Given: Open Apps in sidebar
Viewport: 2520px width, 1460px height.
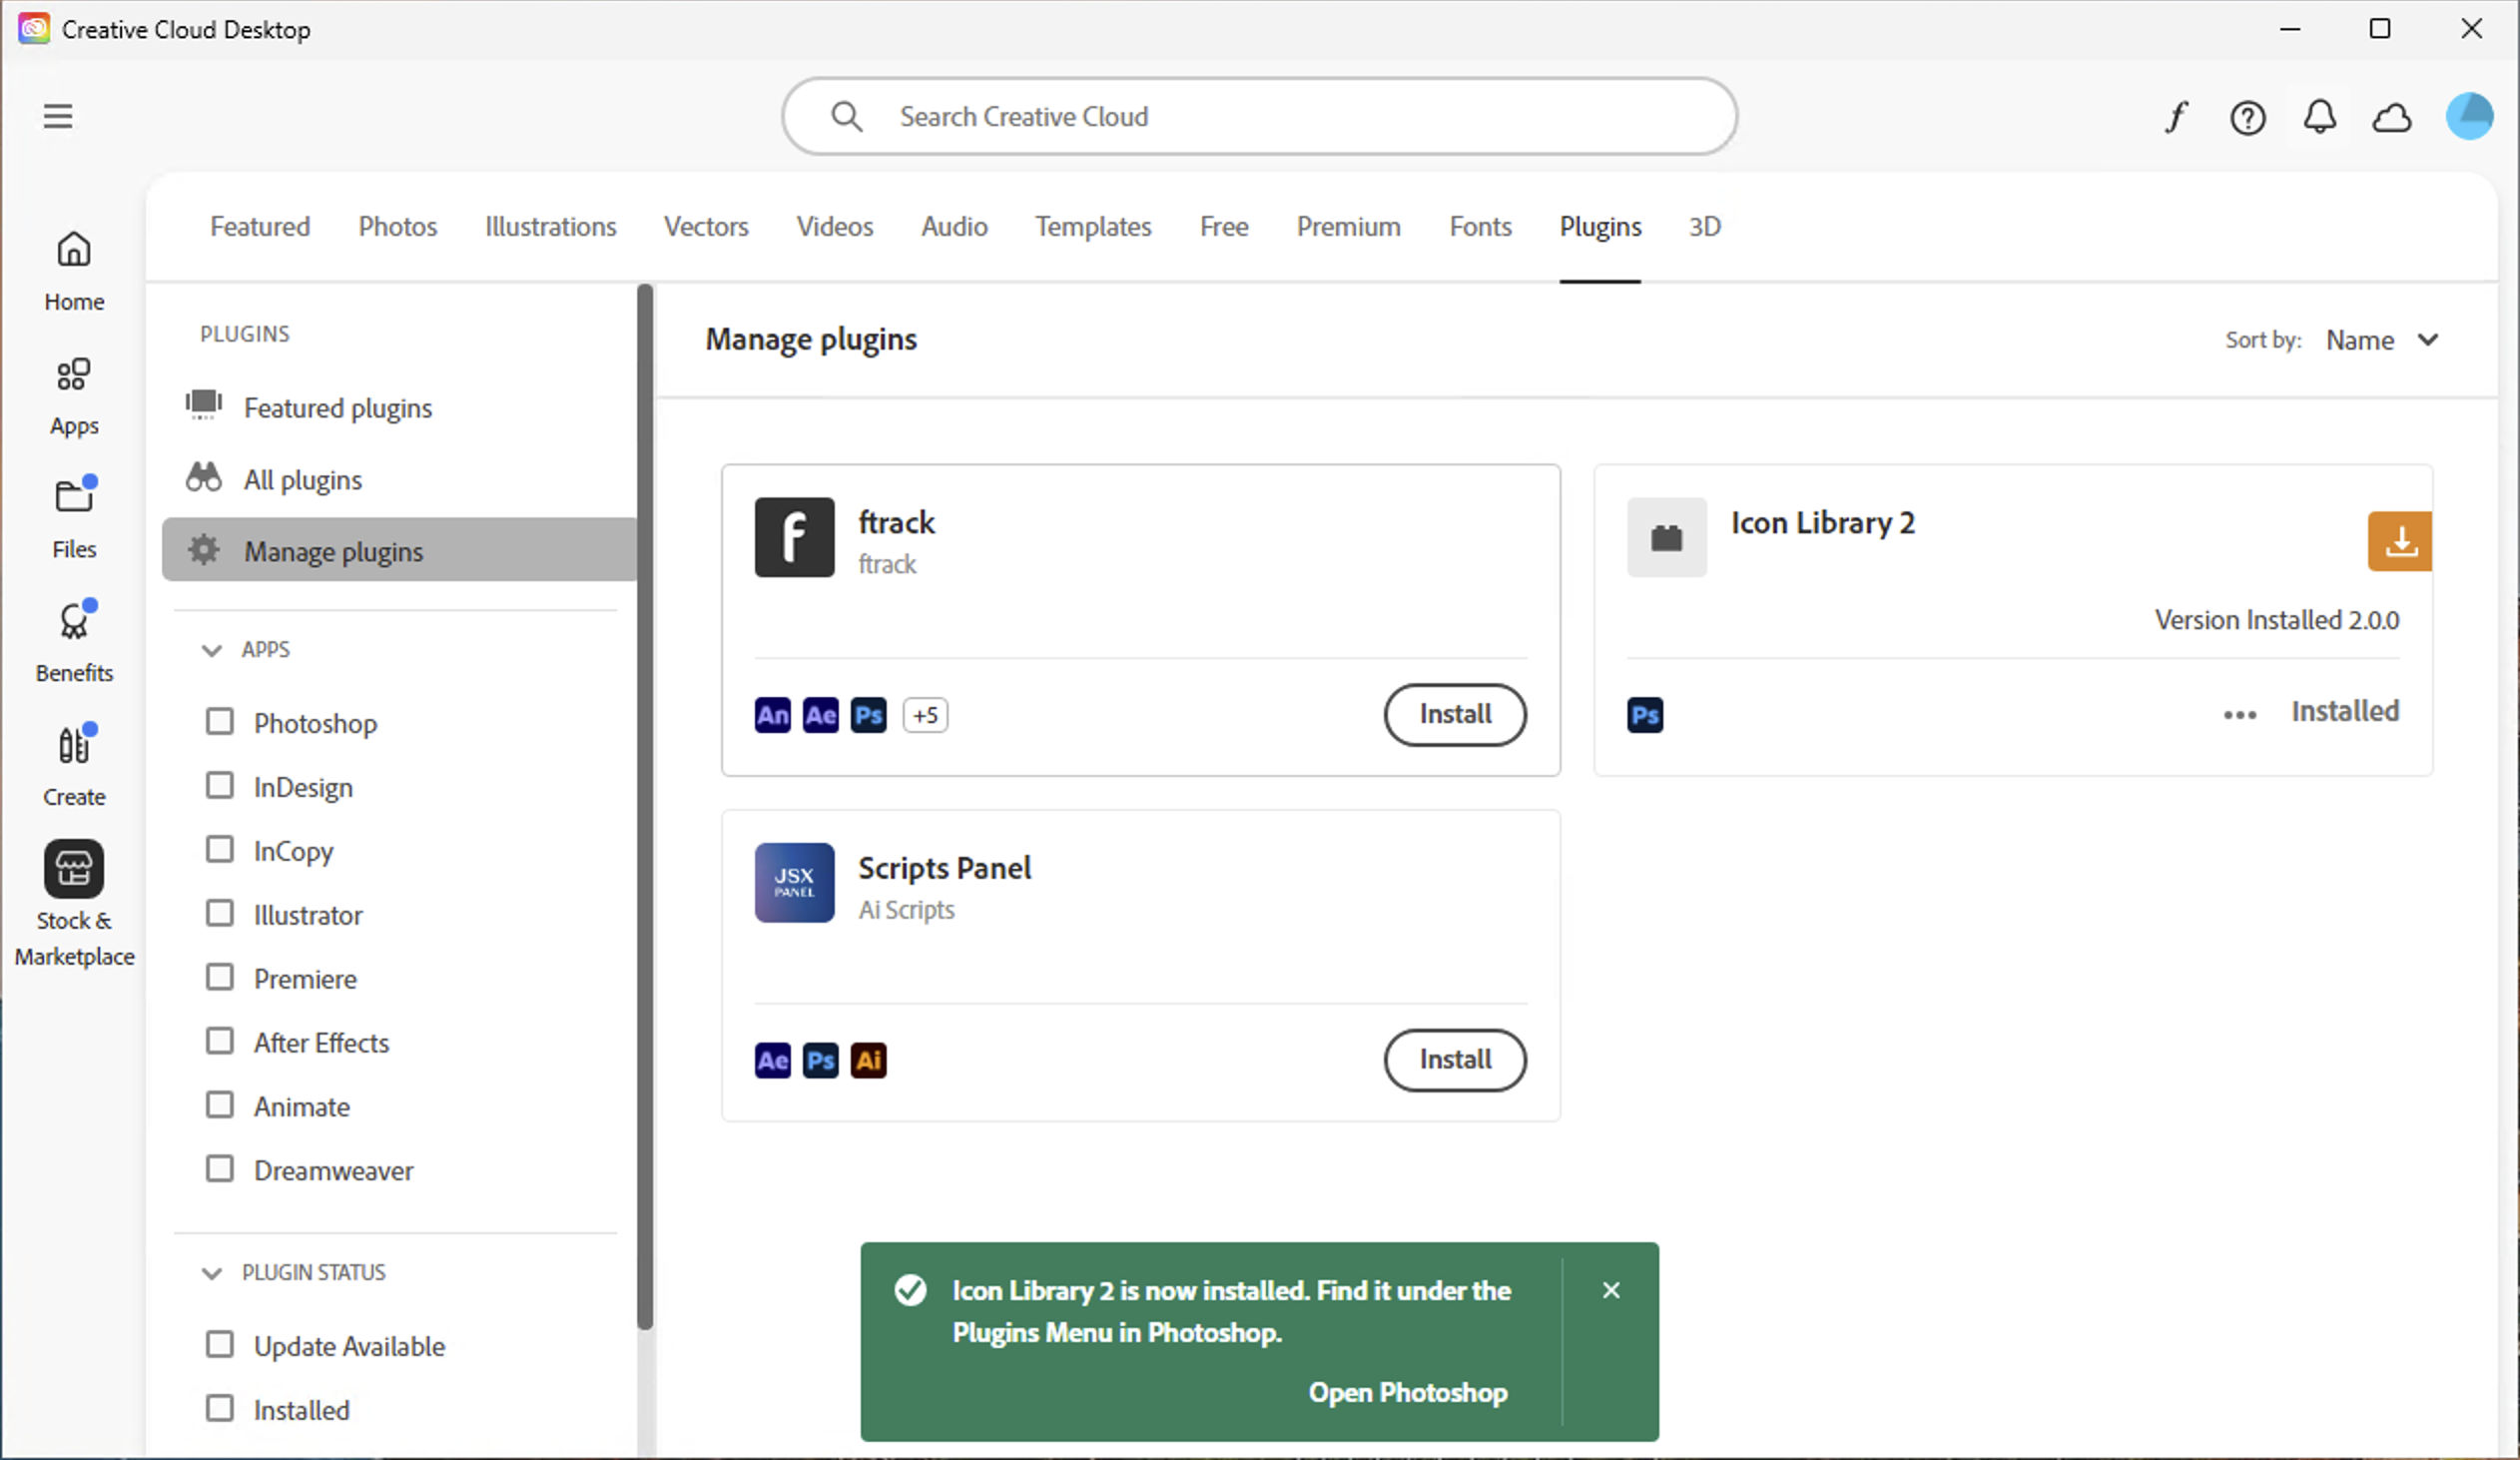Looking at the screenshot, I should pos(74,396).
